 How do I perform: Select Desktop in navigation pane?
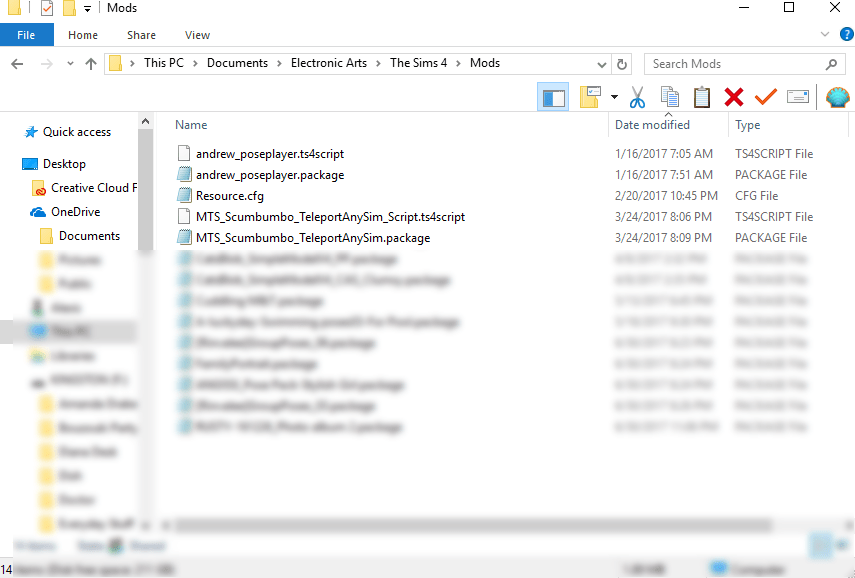click(x=64, y=164)
